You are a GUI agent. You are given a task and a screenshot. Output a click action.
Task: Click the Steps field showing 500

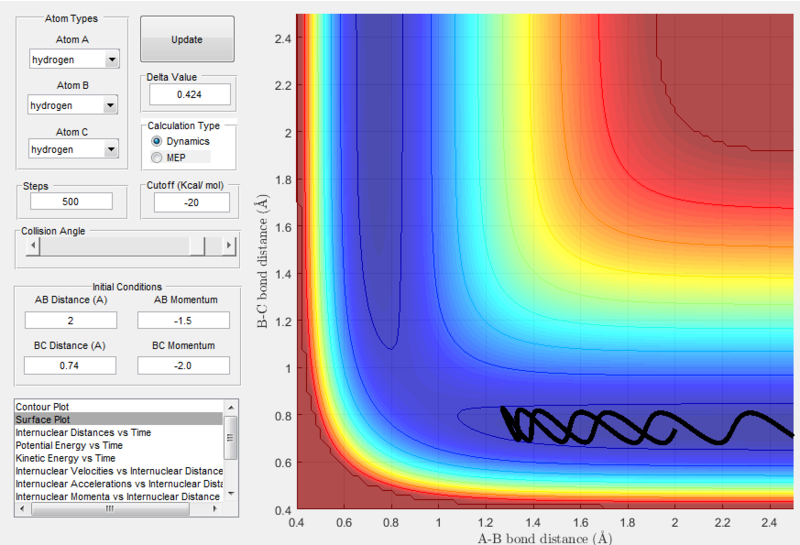coord(71,201)
